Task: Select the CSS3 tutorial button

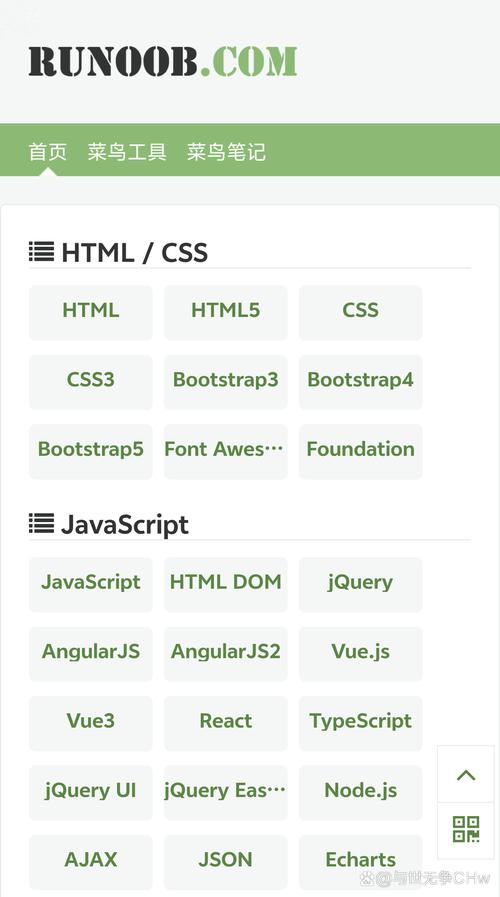Action: click(90, 382)
